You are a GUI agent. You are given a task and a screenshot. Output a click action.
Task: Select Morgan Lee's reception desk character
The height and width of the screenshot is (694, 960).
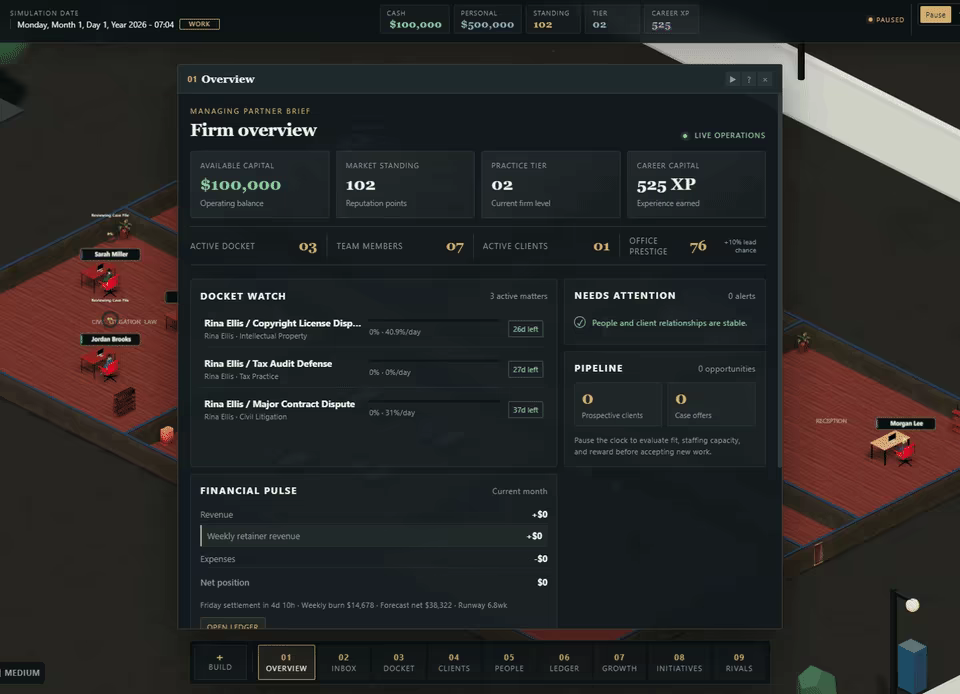tap(904, 452)
